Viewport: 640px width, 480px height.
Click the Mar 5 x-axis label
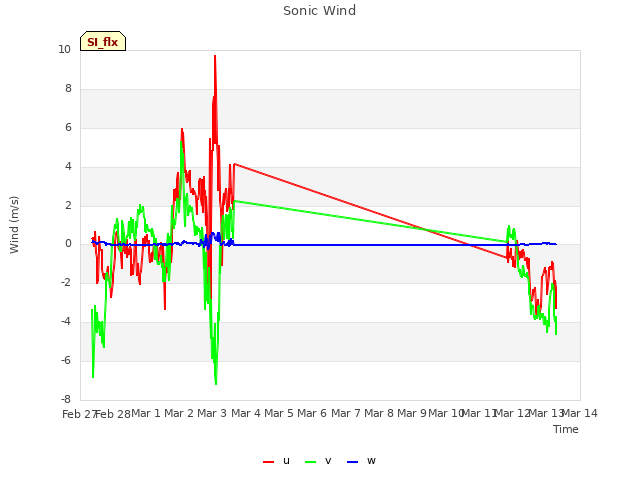279,413
